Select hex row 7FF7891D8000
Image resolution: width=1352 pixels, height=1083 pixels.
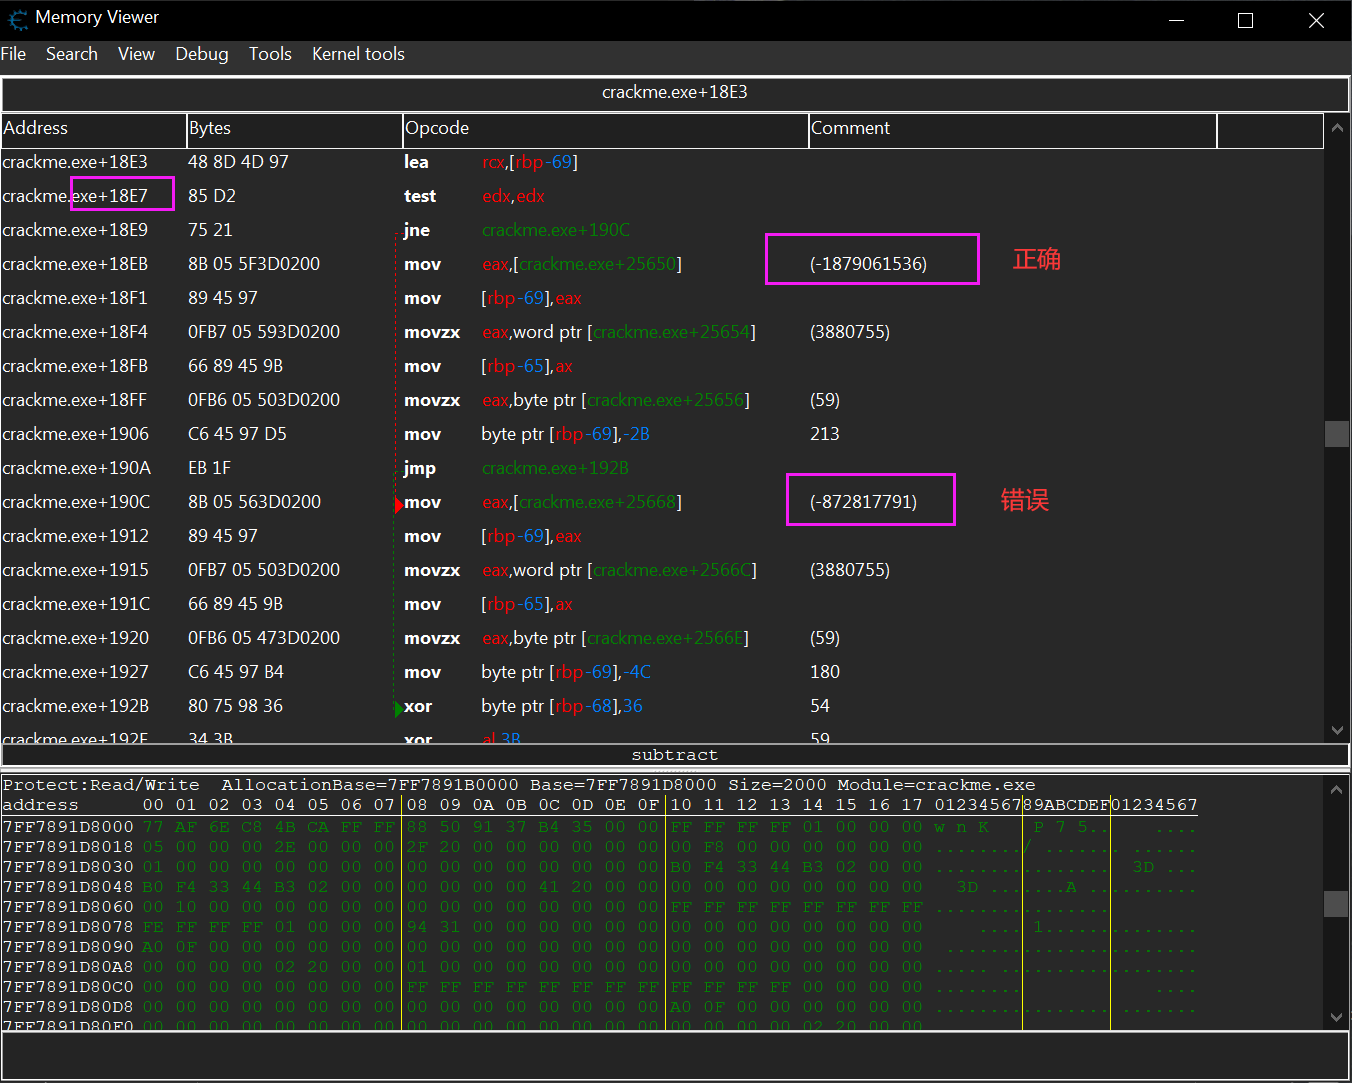599,827
